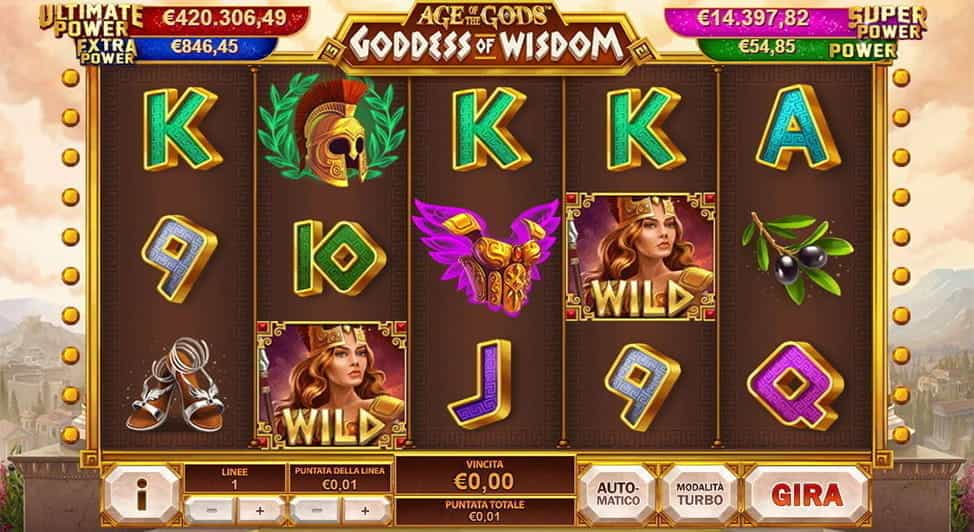Click the golden helmet with laurel wreath symbol
The image size is (974, 532).
tap(331, 130)
